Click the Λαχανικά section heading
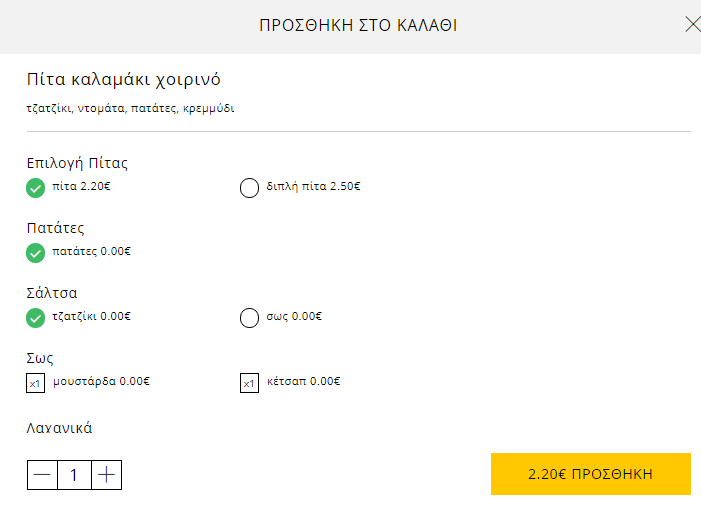The height and width of the screenshot is (506, 701). 59,428
